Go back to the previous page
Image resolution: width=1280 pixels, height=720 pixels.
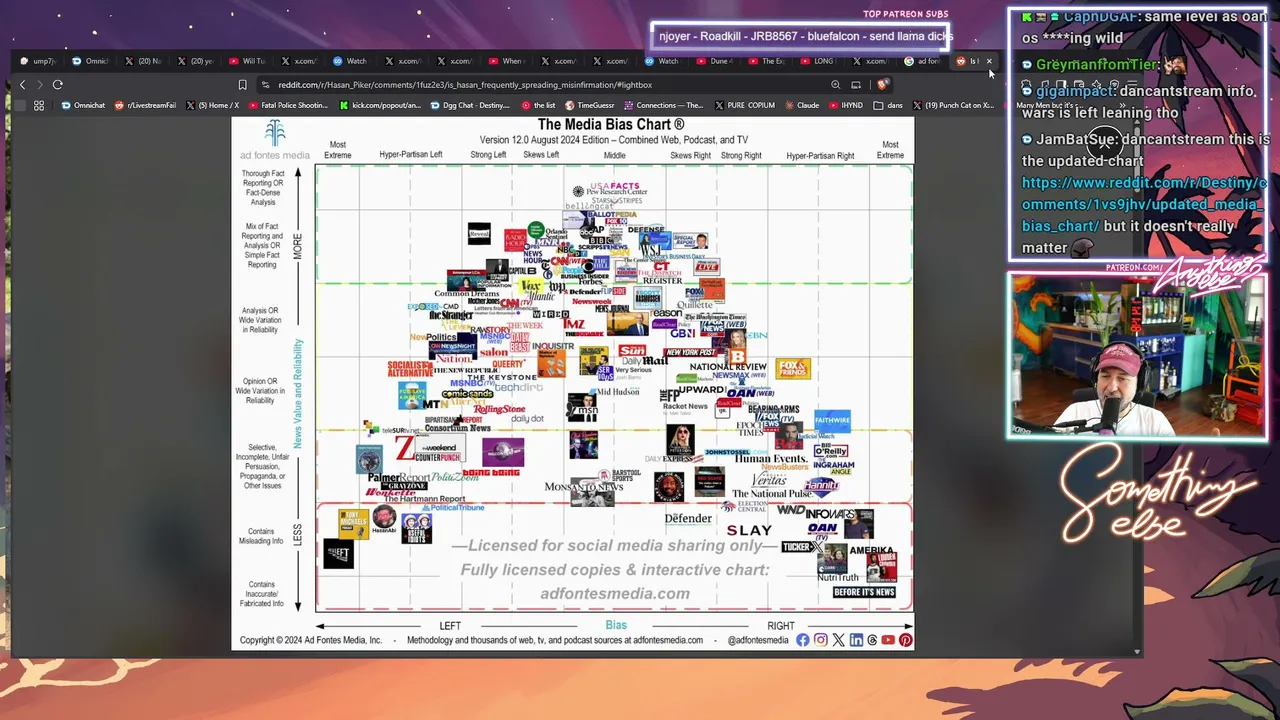tap(22, 85)
